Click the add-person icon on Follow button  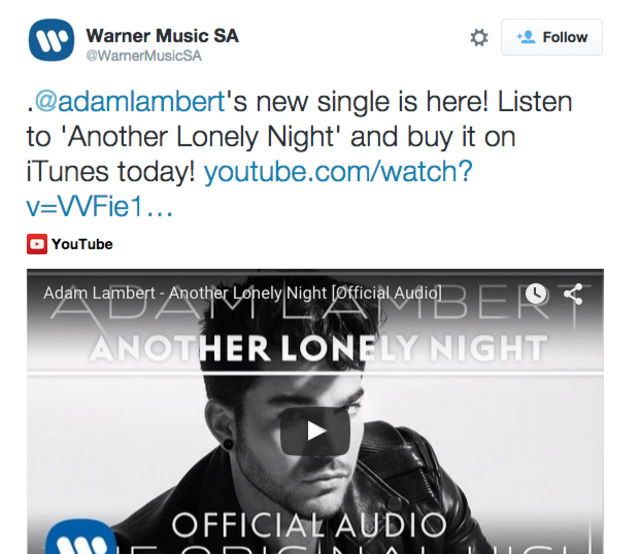pos(525,37)
